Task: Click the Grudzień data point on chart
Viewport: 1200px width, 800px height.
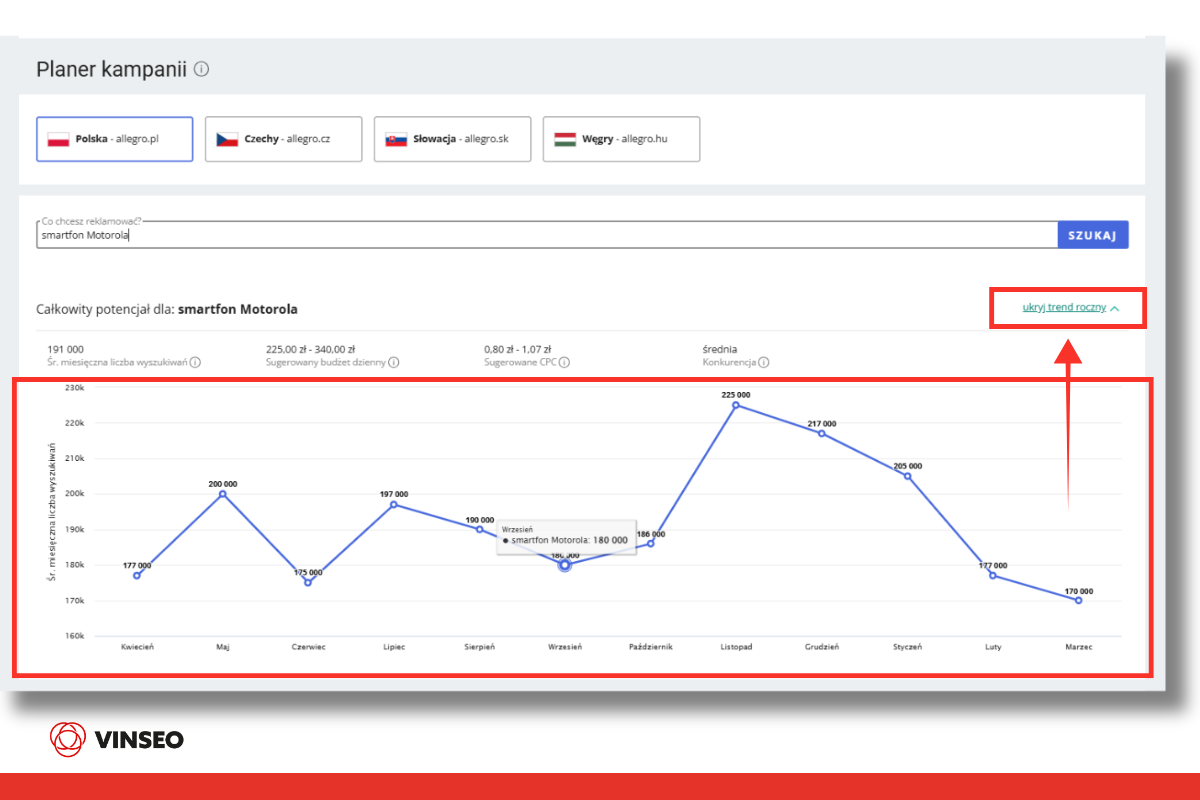Action: point(822,433)
